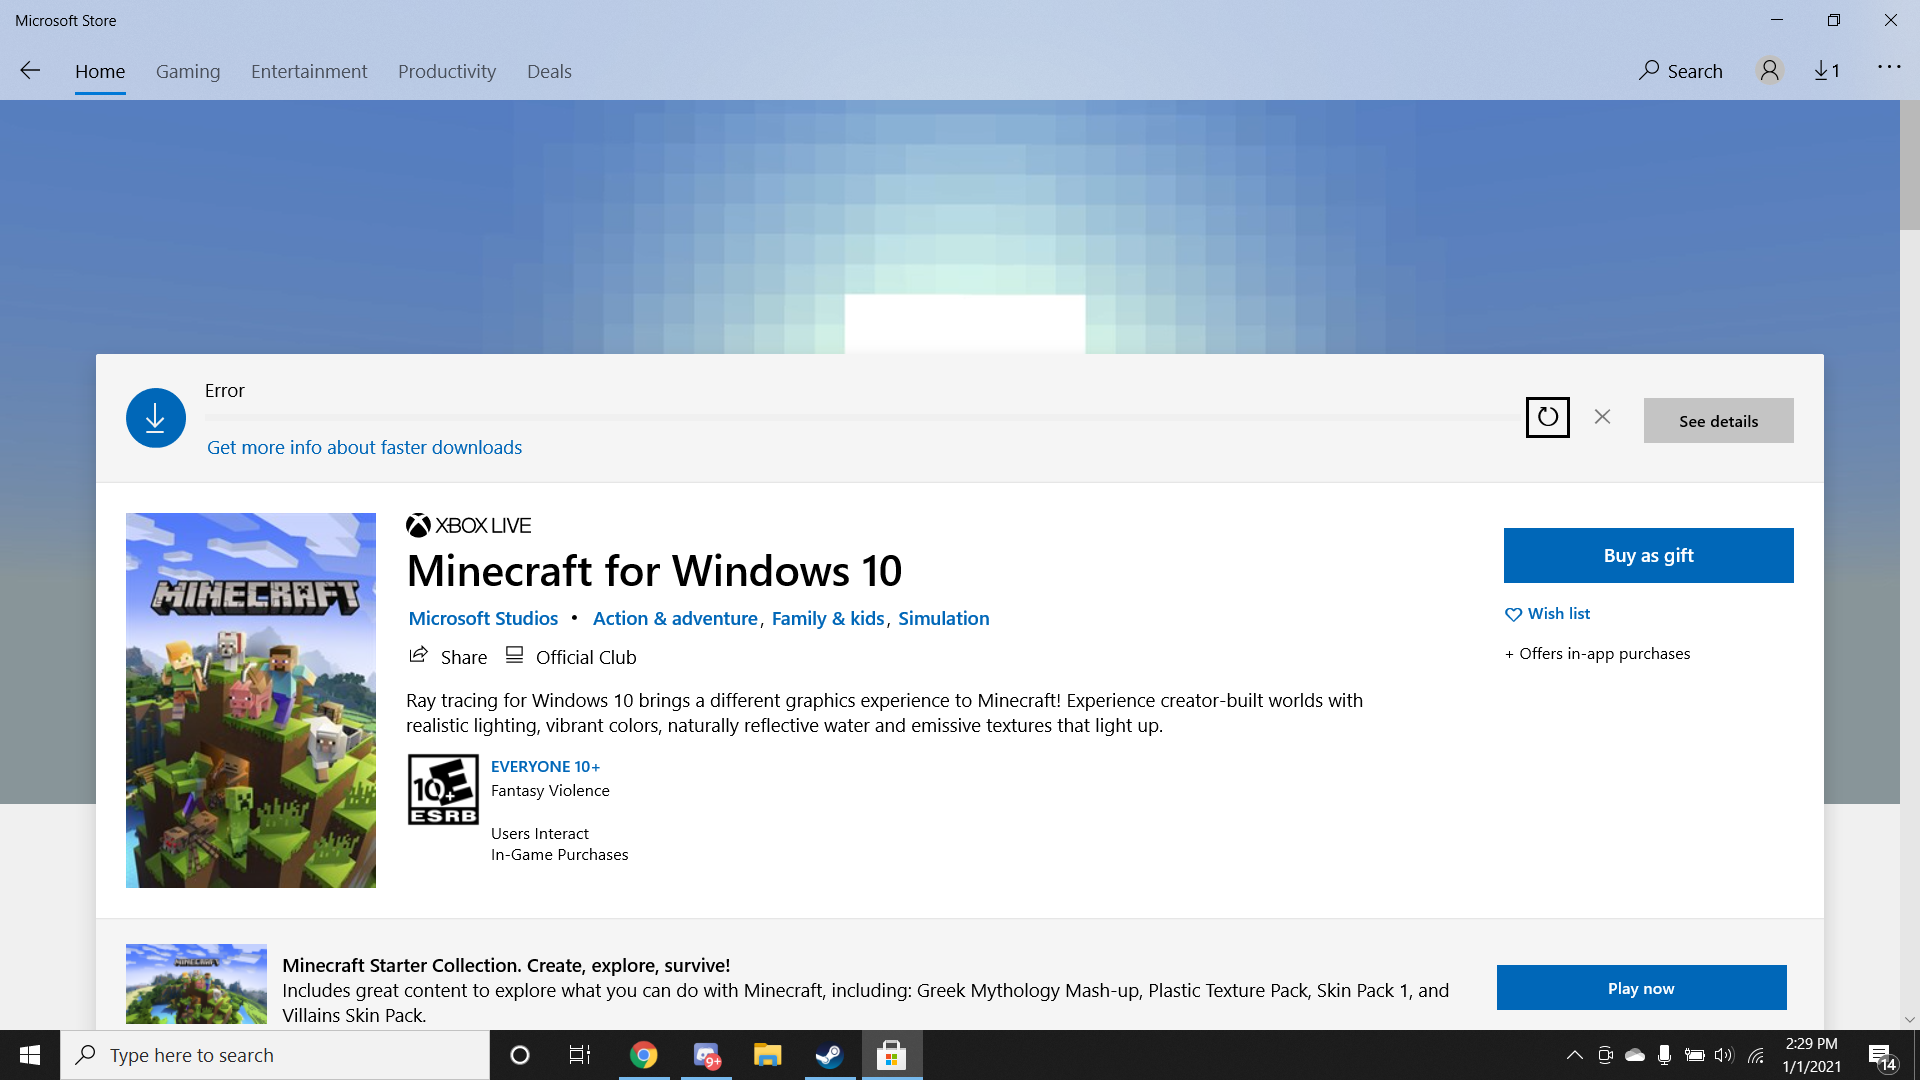
Task: Click Buy as gift button
Action: 1649,555
